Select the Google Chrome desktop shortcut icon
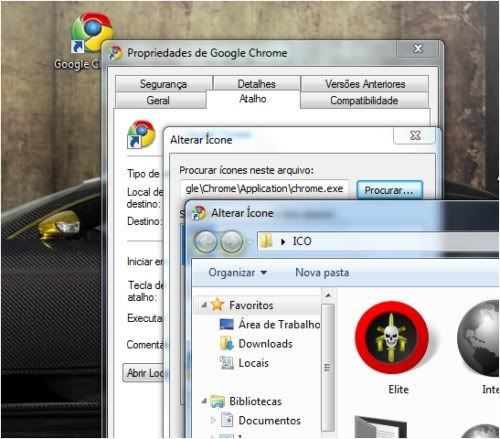Viewport: 500px width, 439px height. click(x=92, y=33)
